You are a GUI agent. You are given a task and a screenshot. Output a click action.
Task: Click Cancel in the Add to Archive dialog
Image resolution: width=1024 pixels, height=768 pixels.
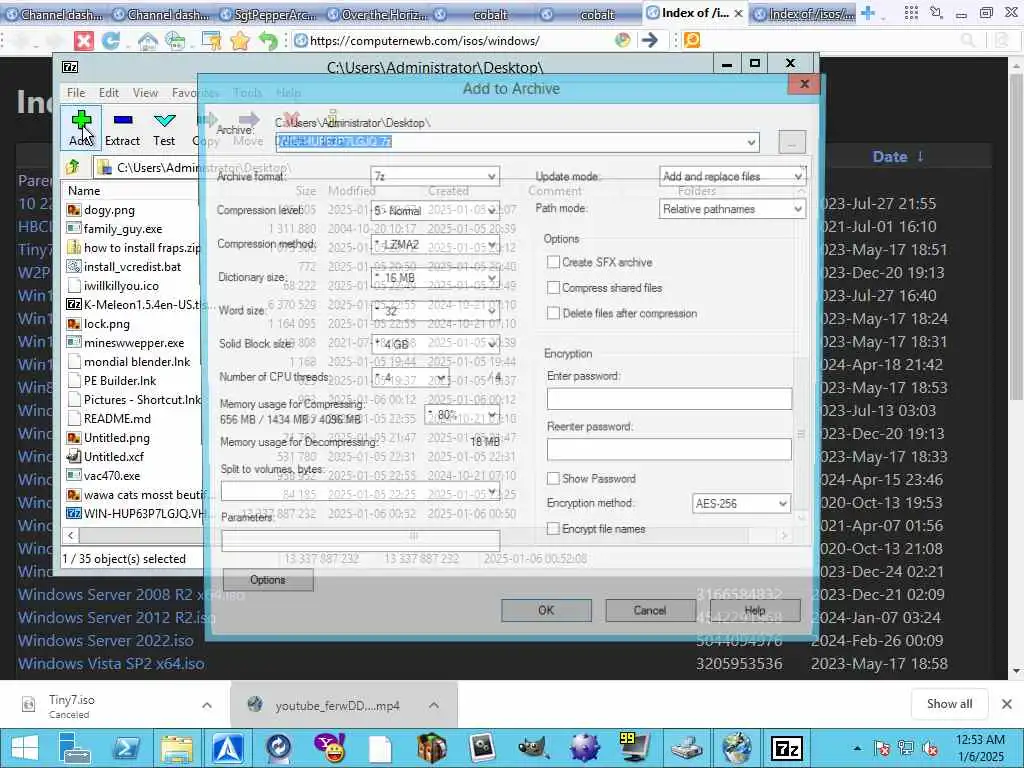pos(650,610)
